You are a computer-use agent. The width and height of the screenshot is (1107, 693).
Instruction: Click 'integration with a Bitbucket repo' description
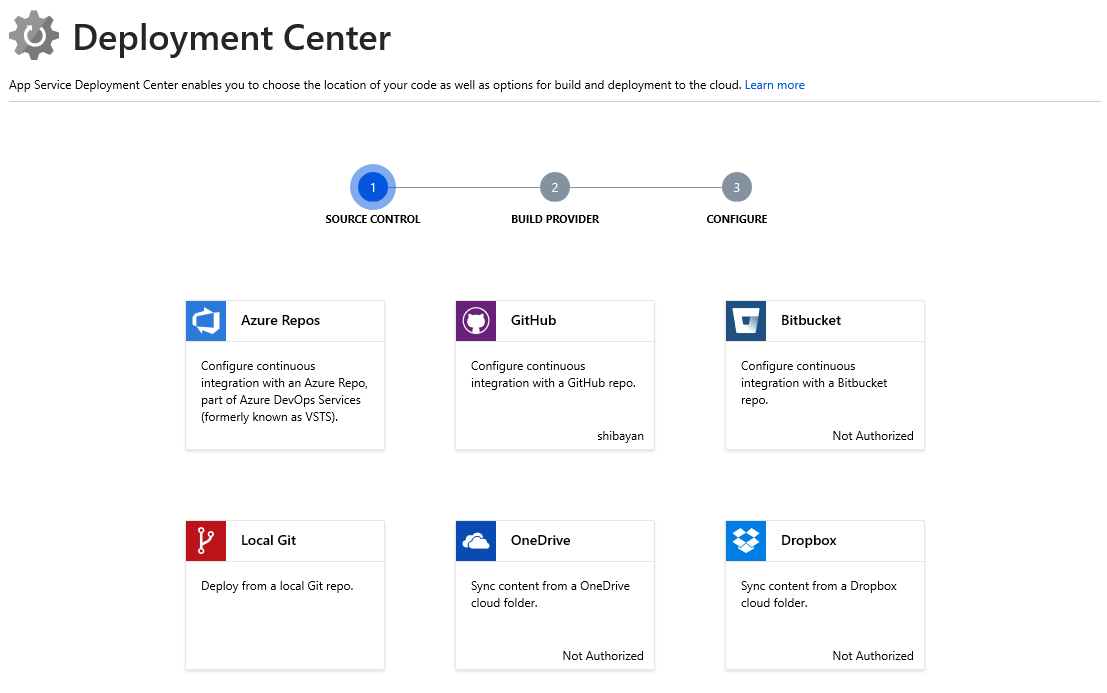point(814,383)
